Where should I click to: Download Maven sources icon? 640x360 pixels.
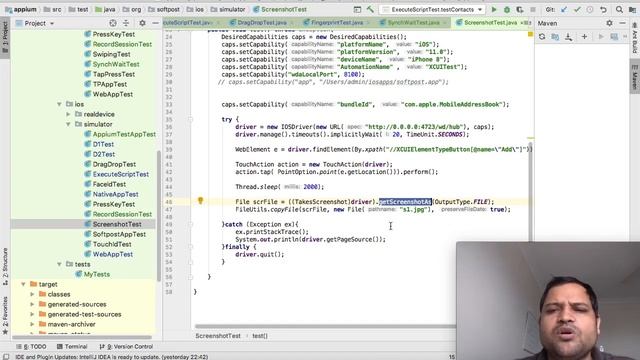click(x=568, y=37)
